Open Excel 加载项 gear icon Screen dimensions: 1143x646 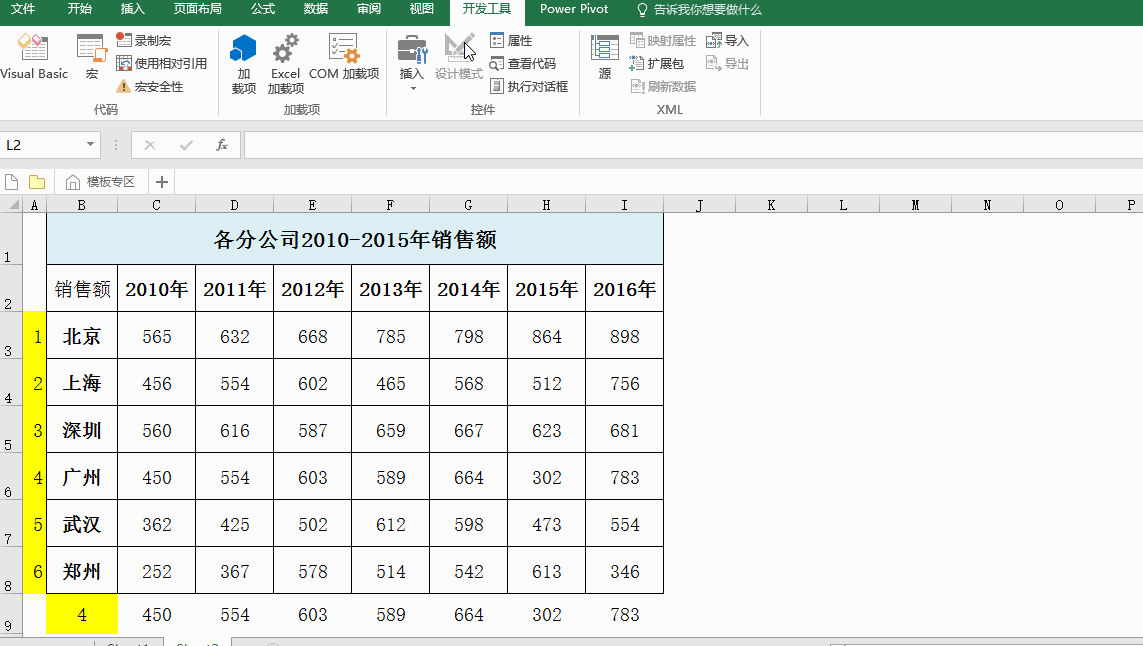286,62
